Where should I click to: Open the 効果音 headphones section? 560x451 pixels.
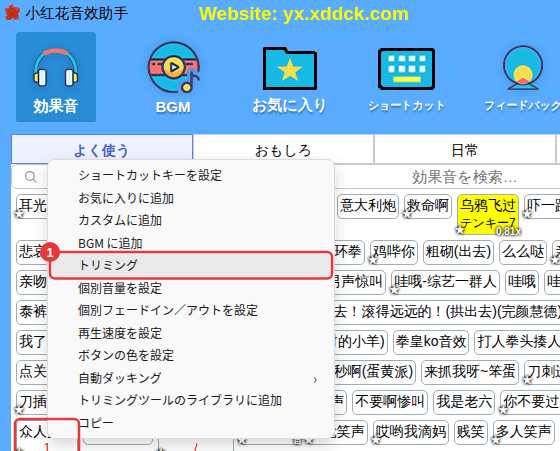56,77
